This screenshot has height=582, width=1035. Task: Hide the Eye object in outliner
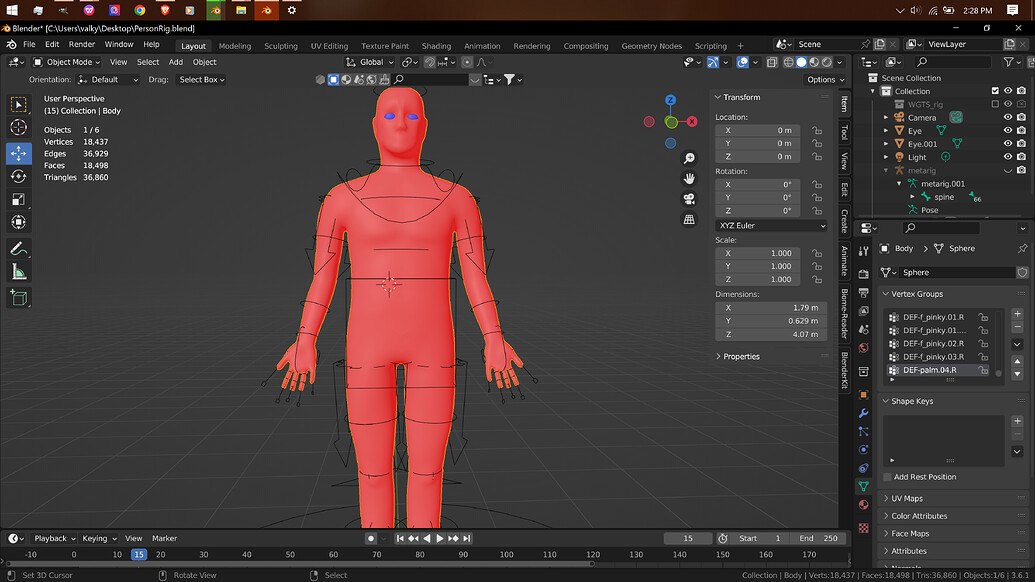1008,131
